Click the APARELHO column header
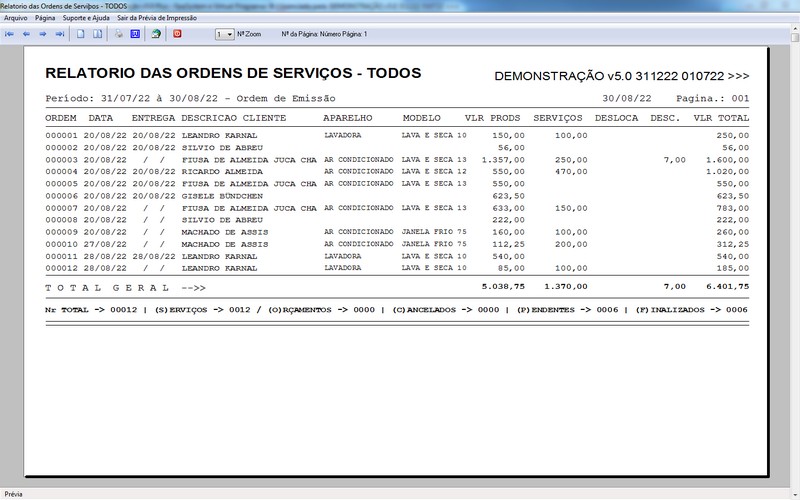Screen dimensions: 800x500 coord(347,118)
